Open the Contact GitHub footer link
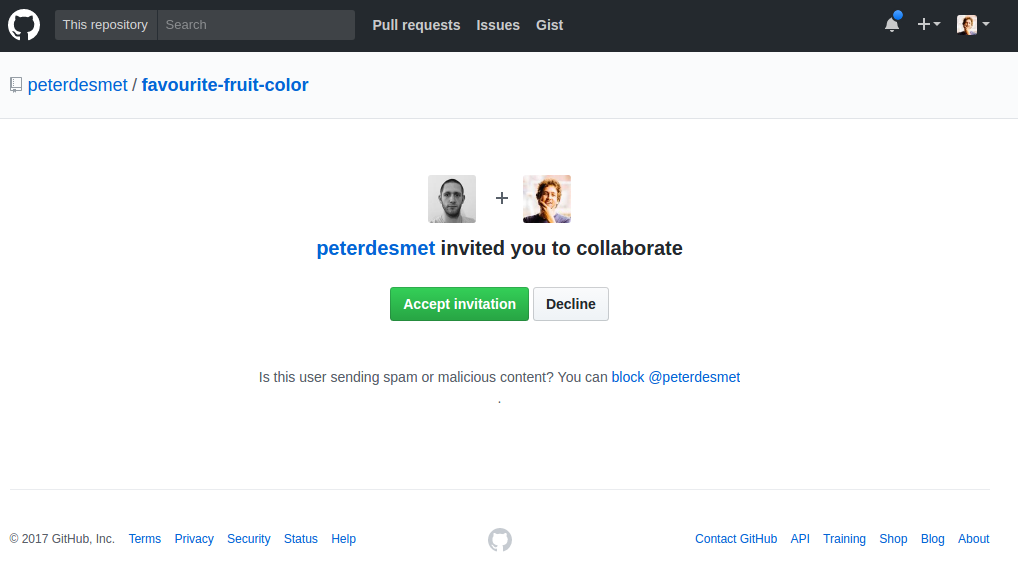Viewport: 1018px width, 572px height. click(x=736, y=539)
